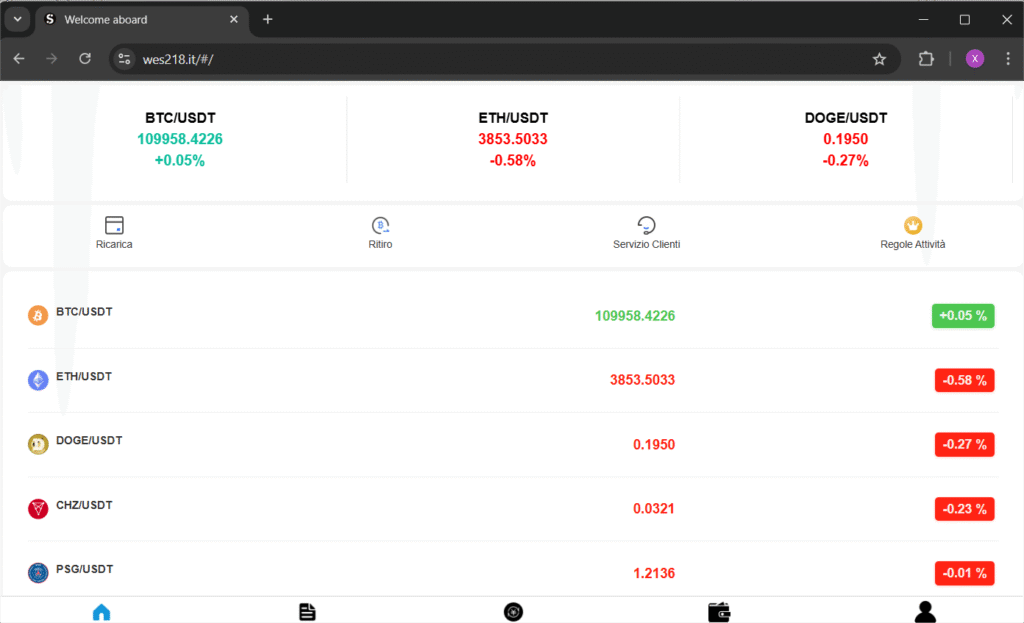The height and width of the screenshot is (623, 1024).
Task: Bookmark this page with the star icon
Action: point(879,59)
